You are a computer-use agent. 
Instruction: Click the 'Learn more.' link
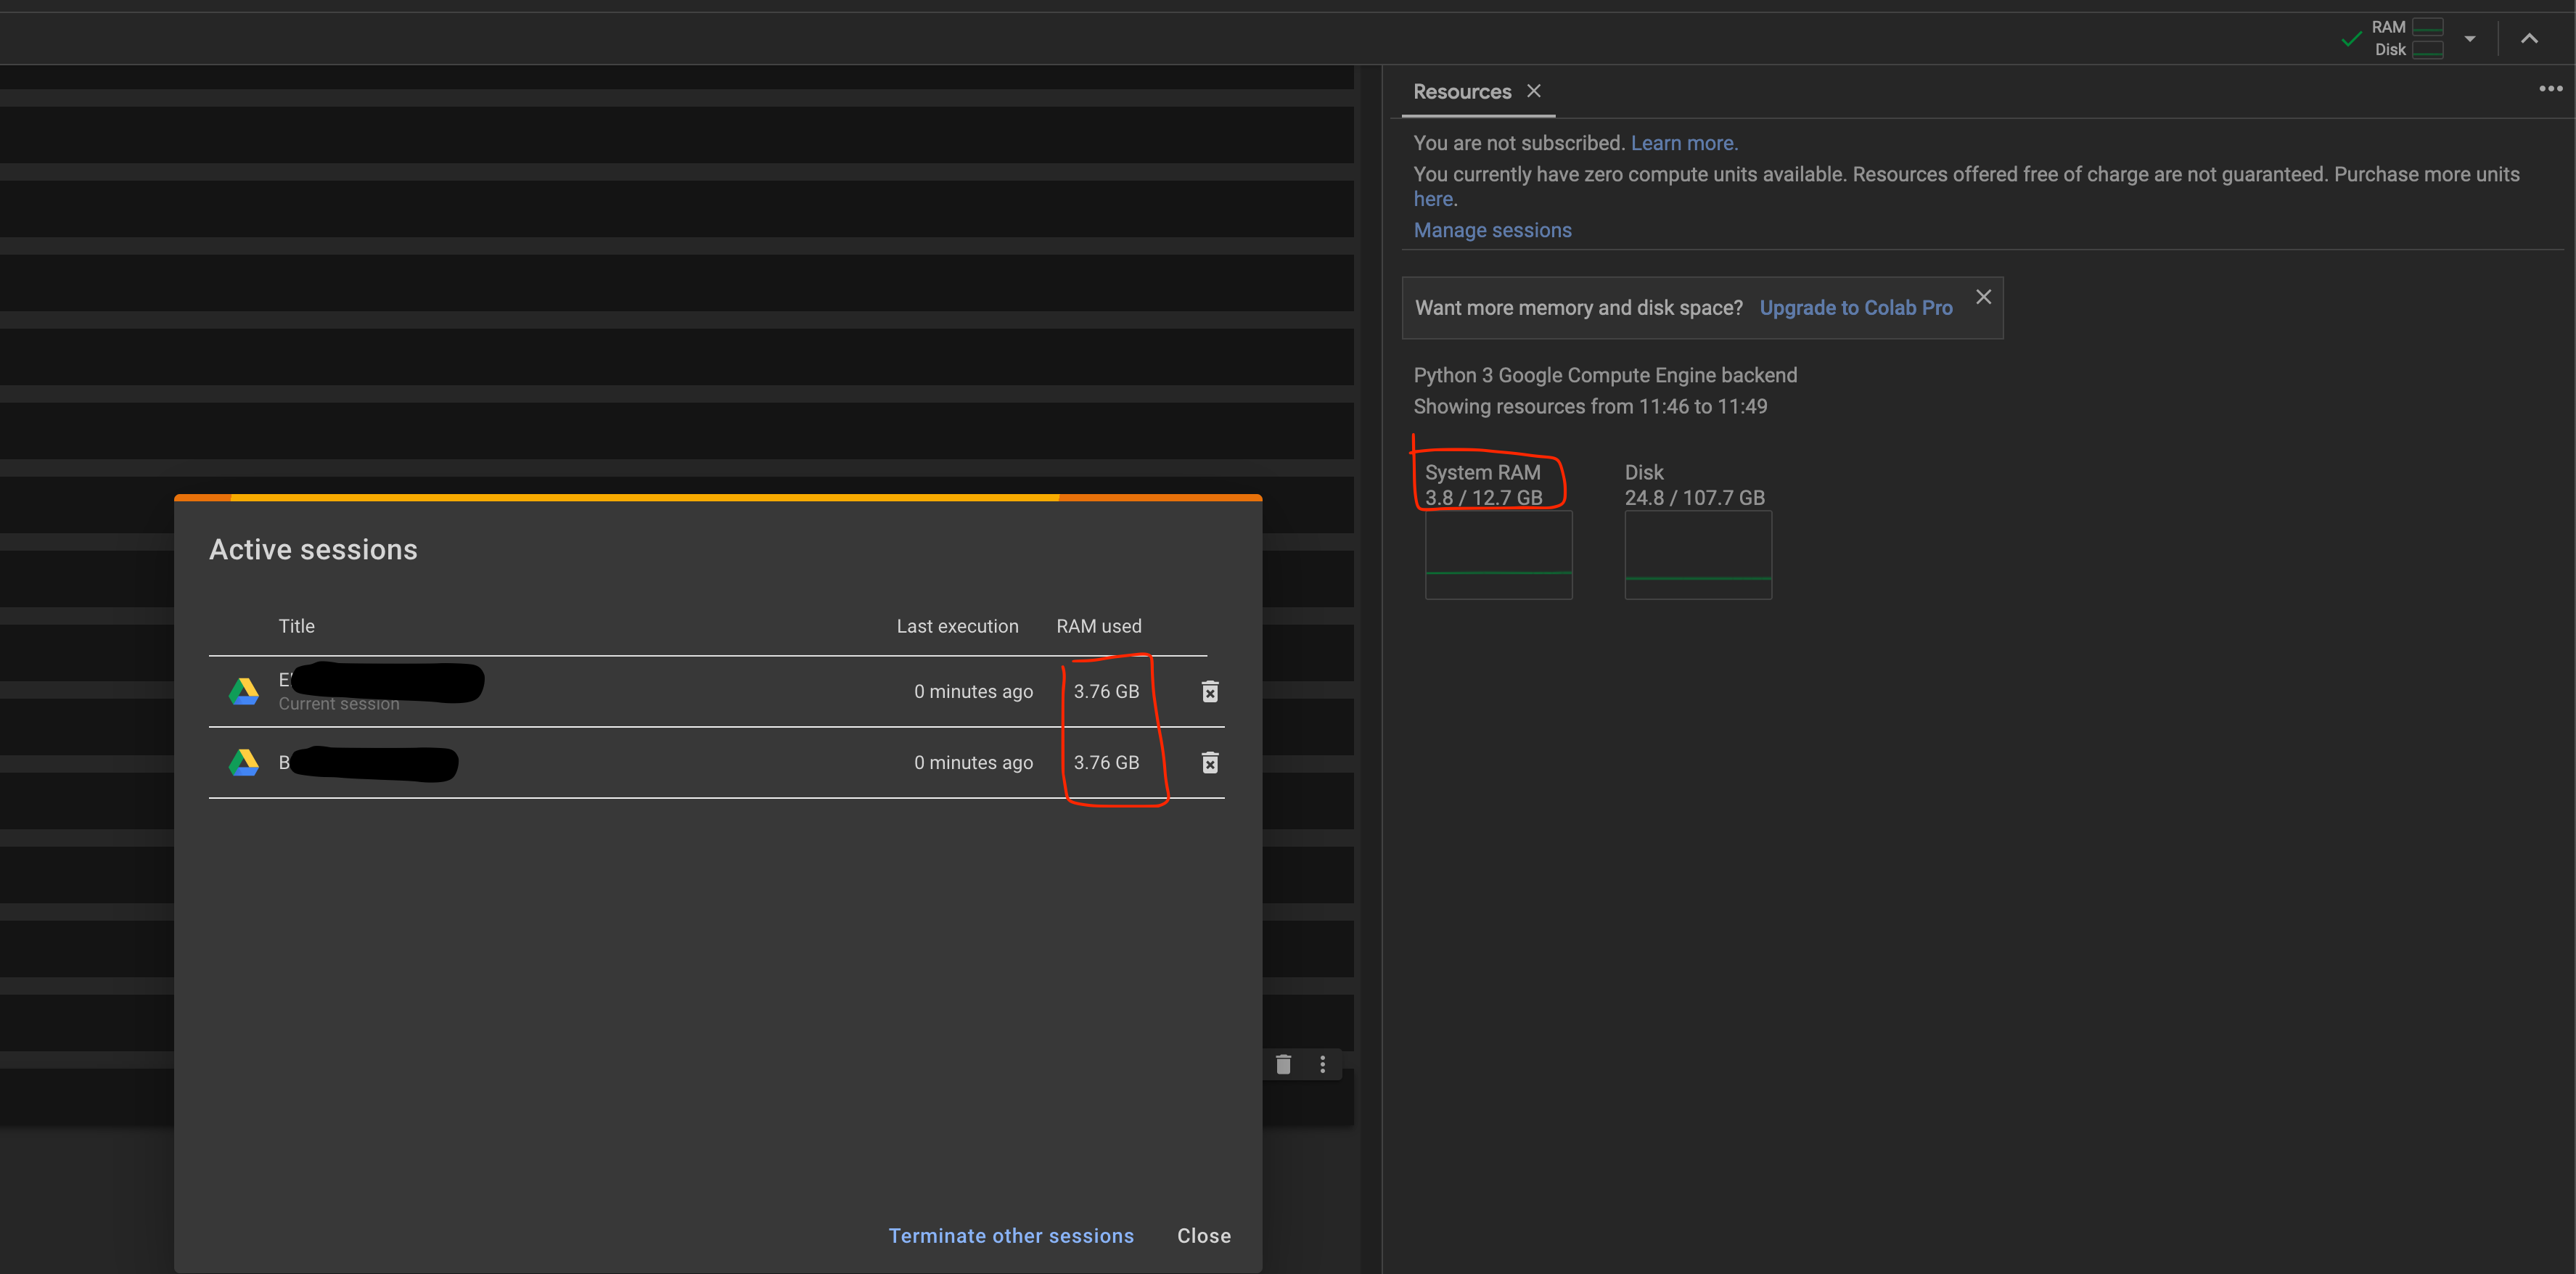click(x=1684, y=143)
